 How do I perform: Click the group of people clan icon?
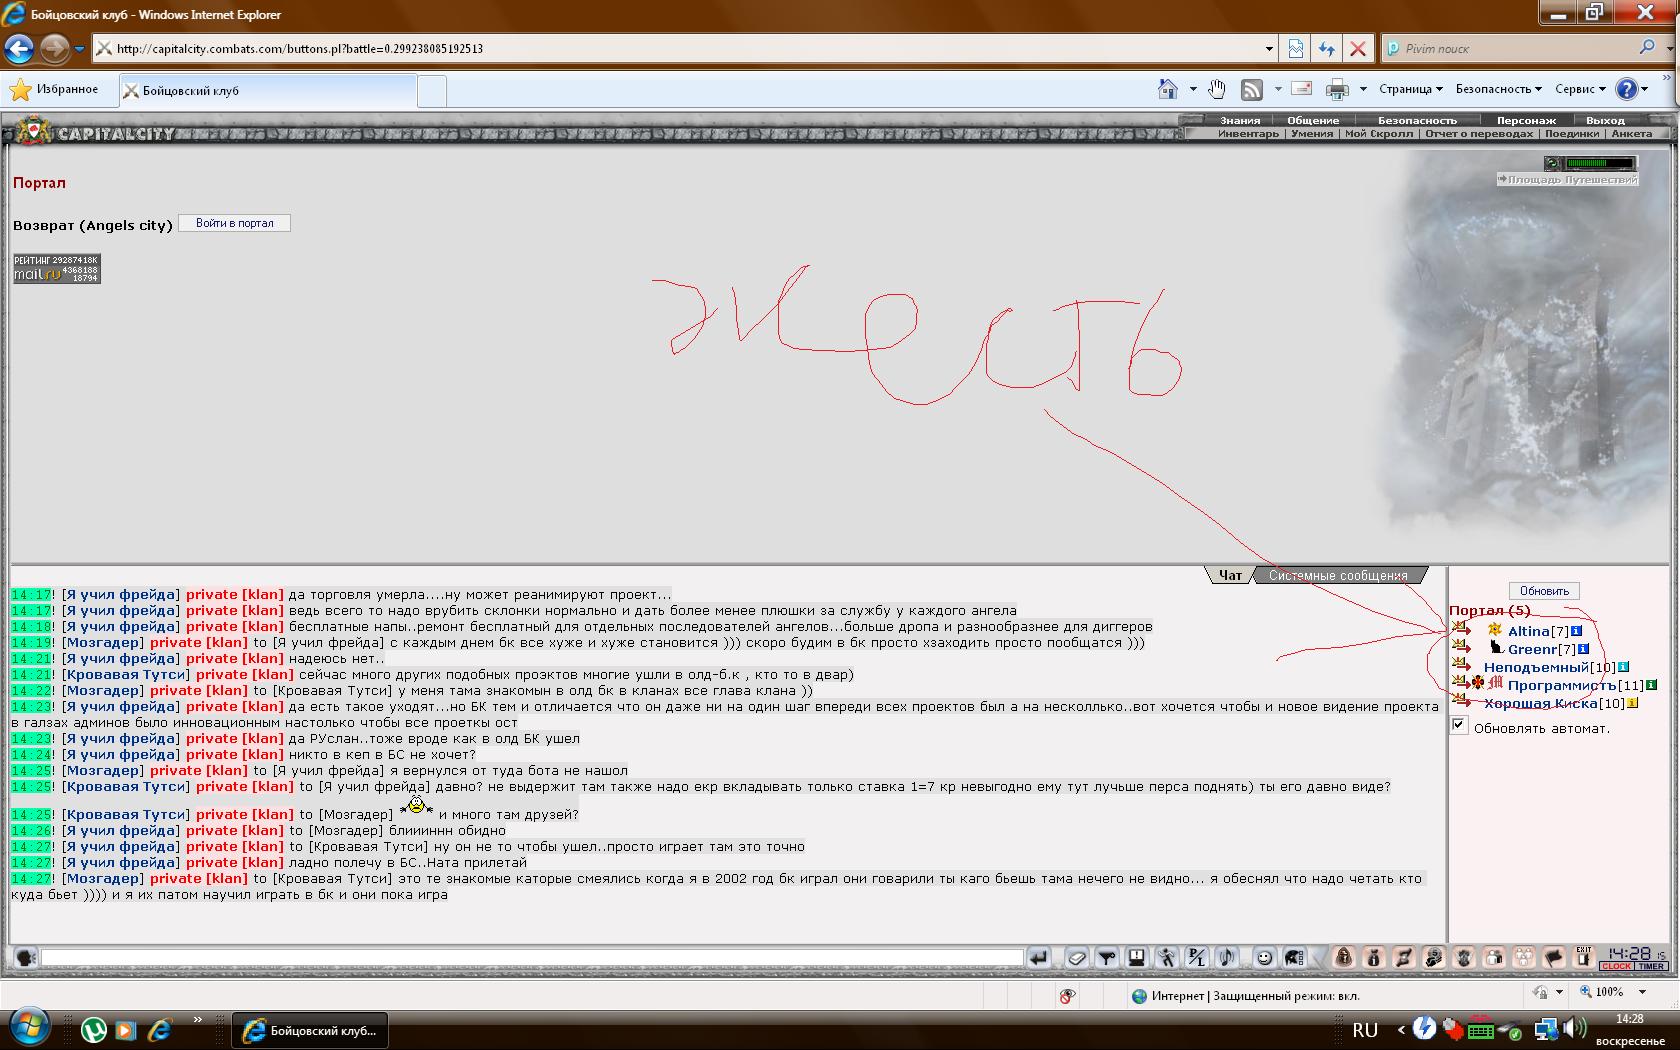(x=1523, y=958)
